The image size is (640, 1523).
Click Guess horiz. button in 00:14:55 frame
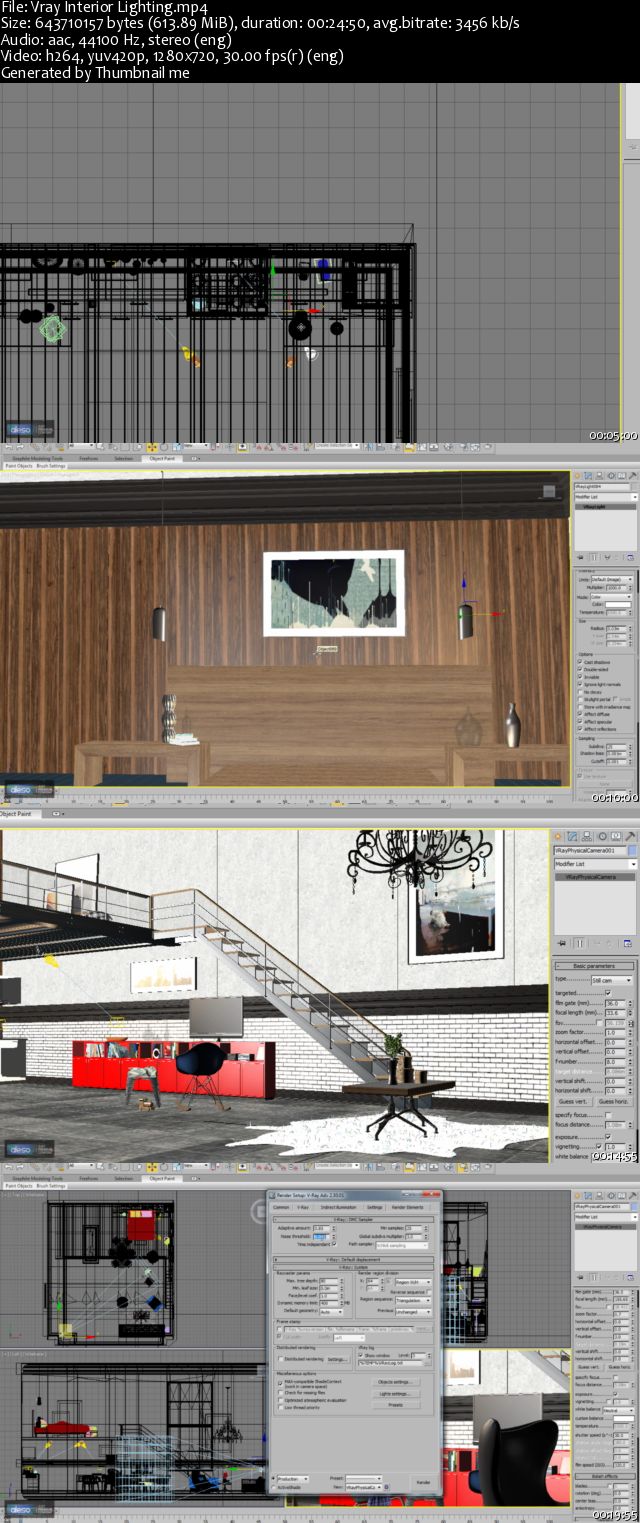[614, 1101]
